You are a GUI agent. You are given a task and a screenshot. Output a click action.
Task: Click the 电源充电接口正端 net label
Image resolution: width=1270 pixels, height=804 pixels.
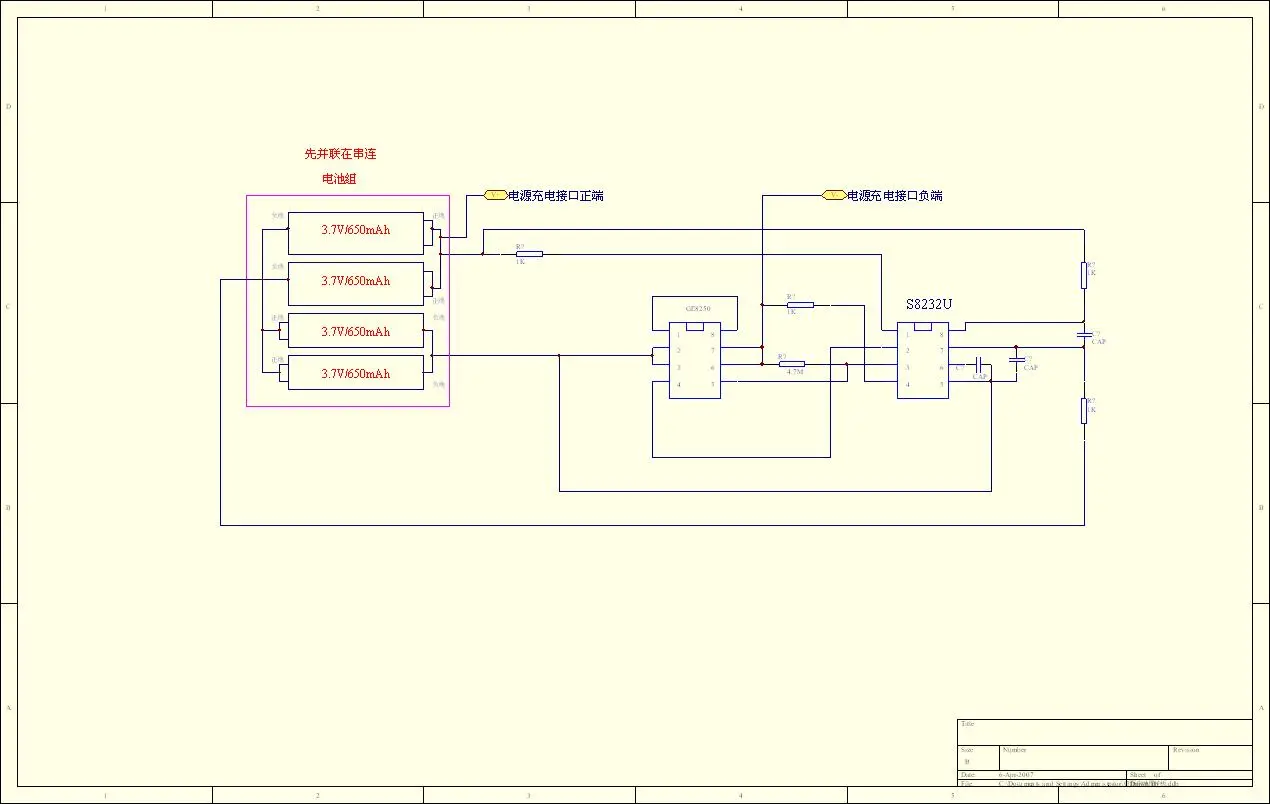pyautogui.click(x=556, y=195)
